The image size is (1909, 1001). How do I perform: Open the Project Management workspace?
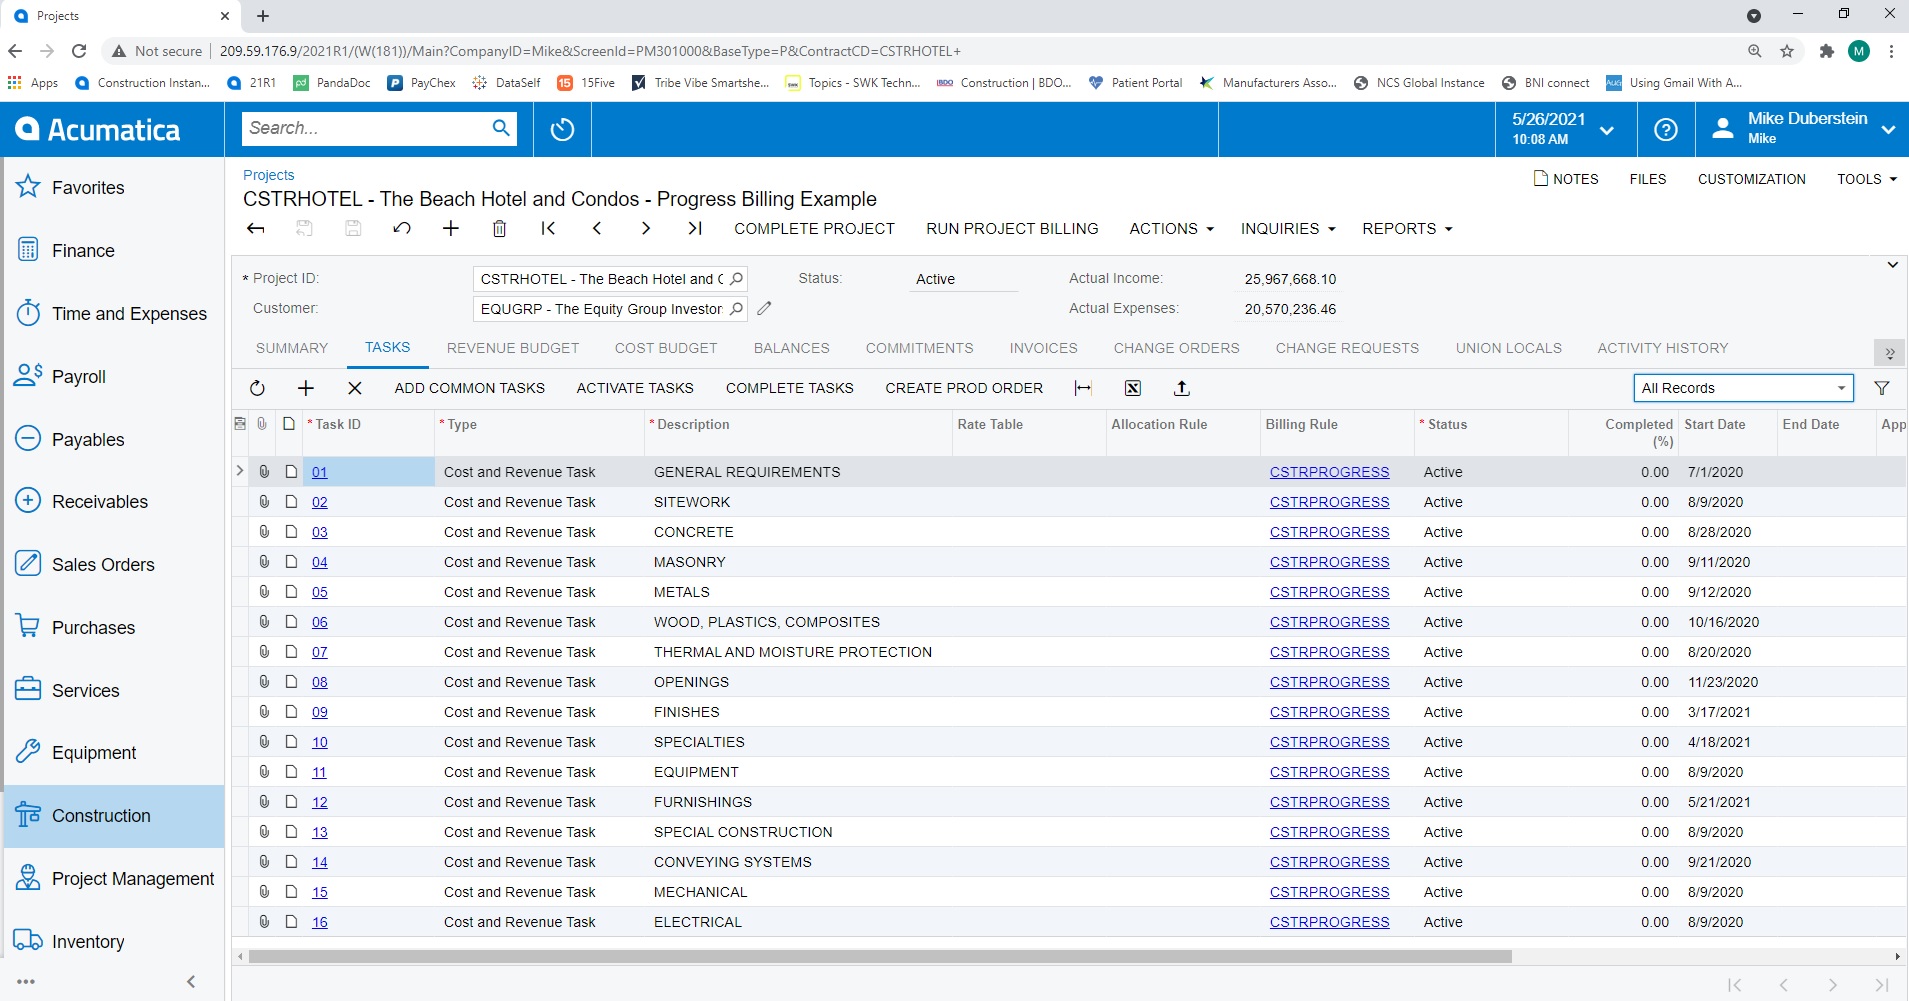click(113, 879)
